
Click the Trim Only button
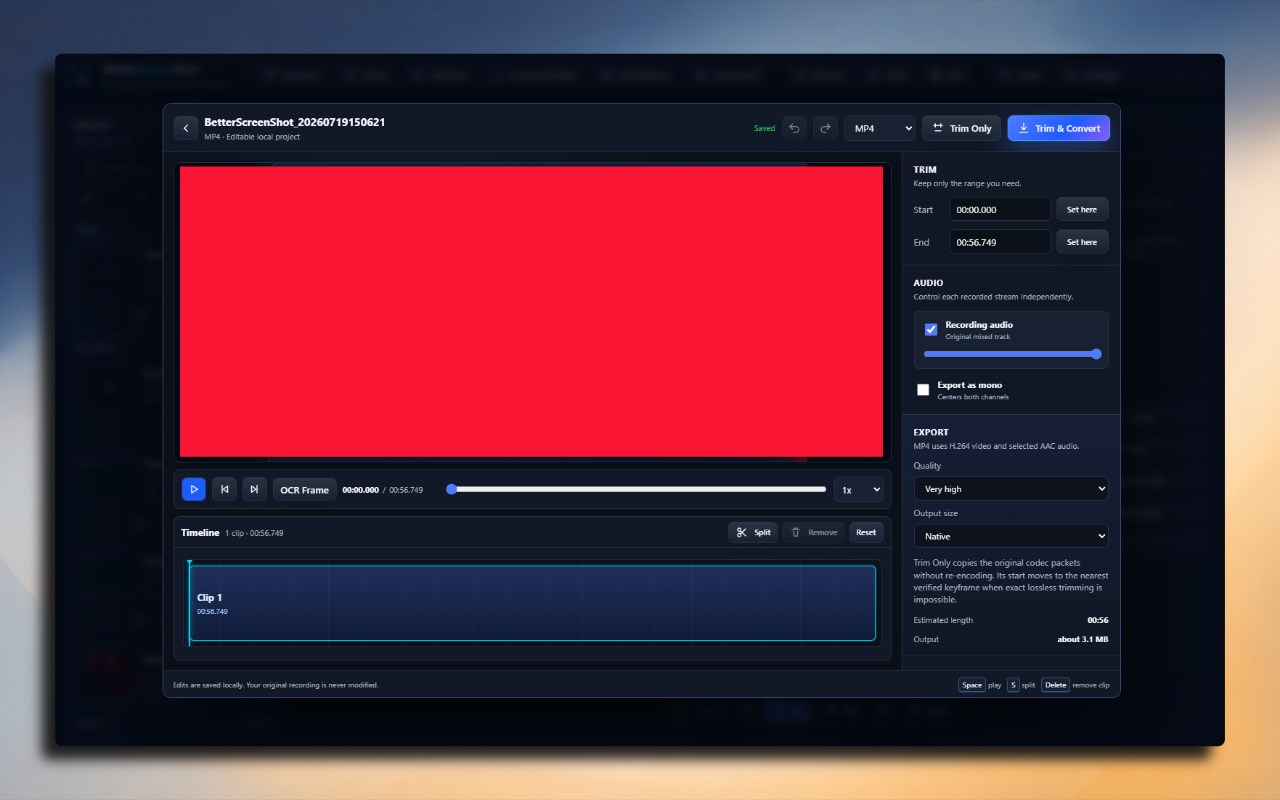[x=961, y=128]
